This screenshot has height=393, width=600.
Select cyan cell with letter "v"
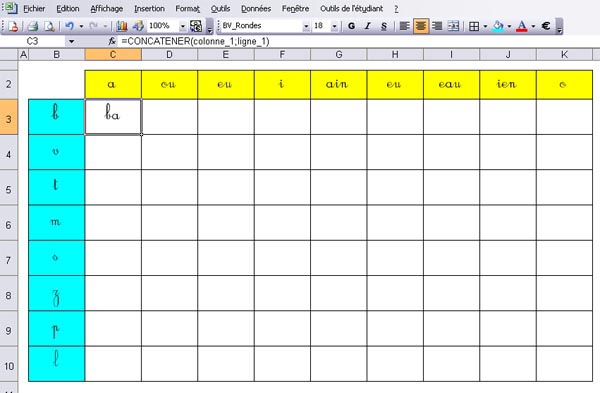point(57,152)
